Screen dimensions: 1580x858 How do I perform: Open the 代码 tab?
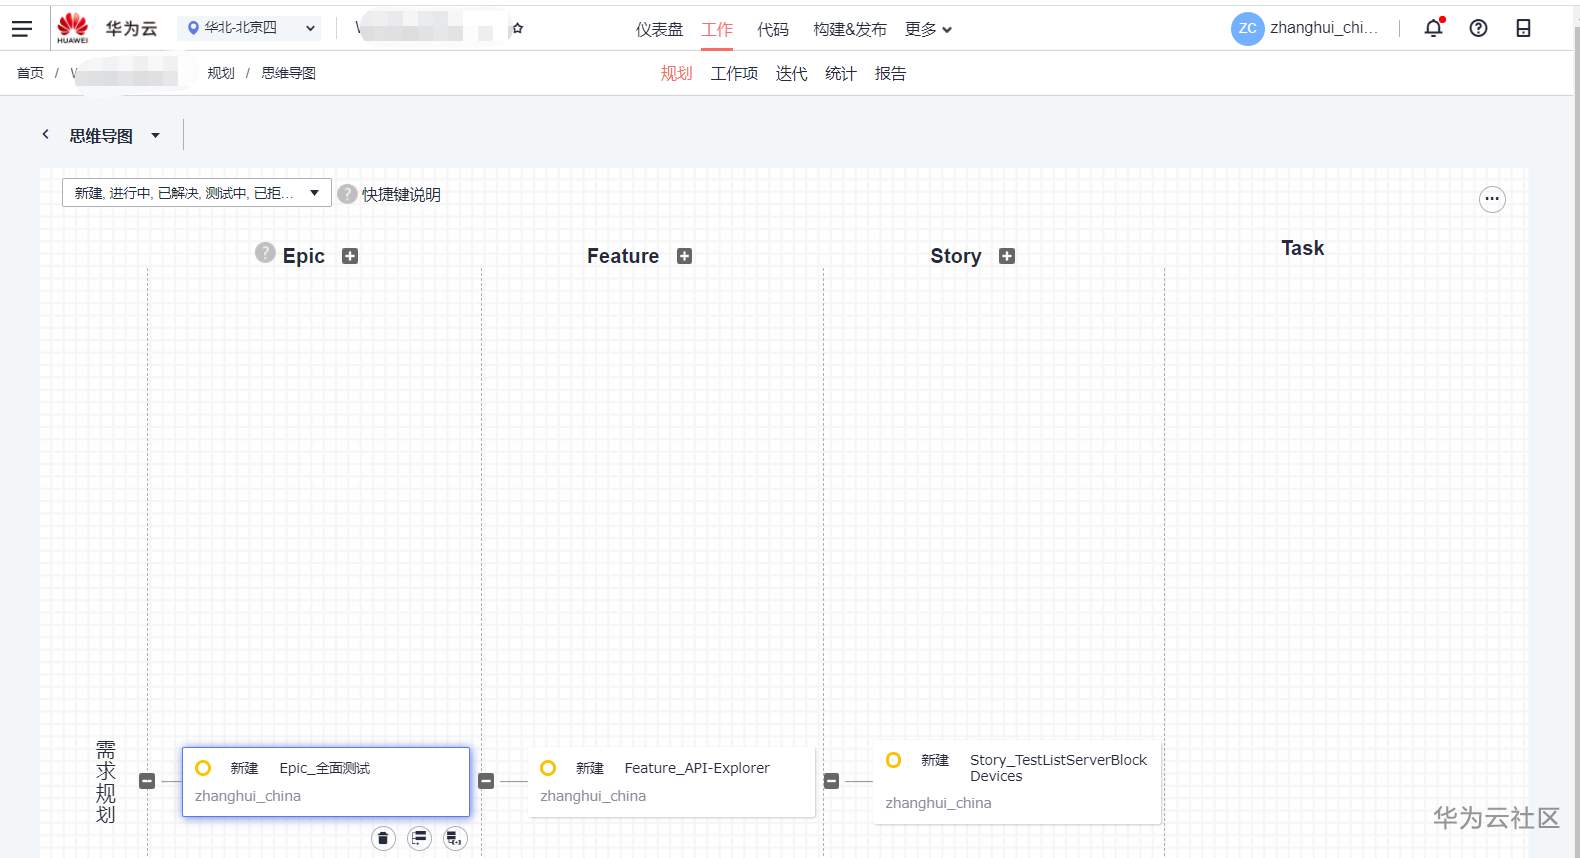click(773, 29)
